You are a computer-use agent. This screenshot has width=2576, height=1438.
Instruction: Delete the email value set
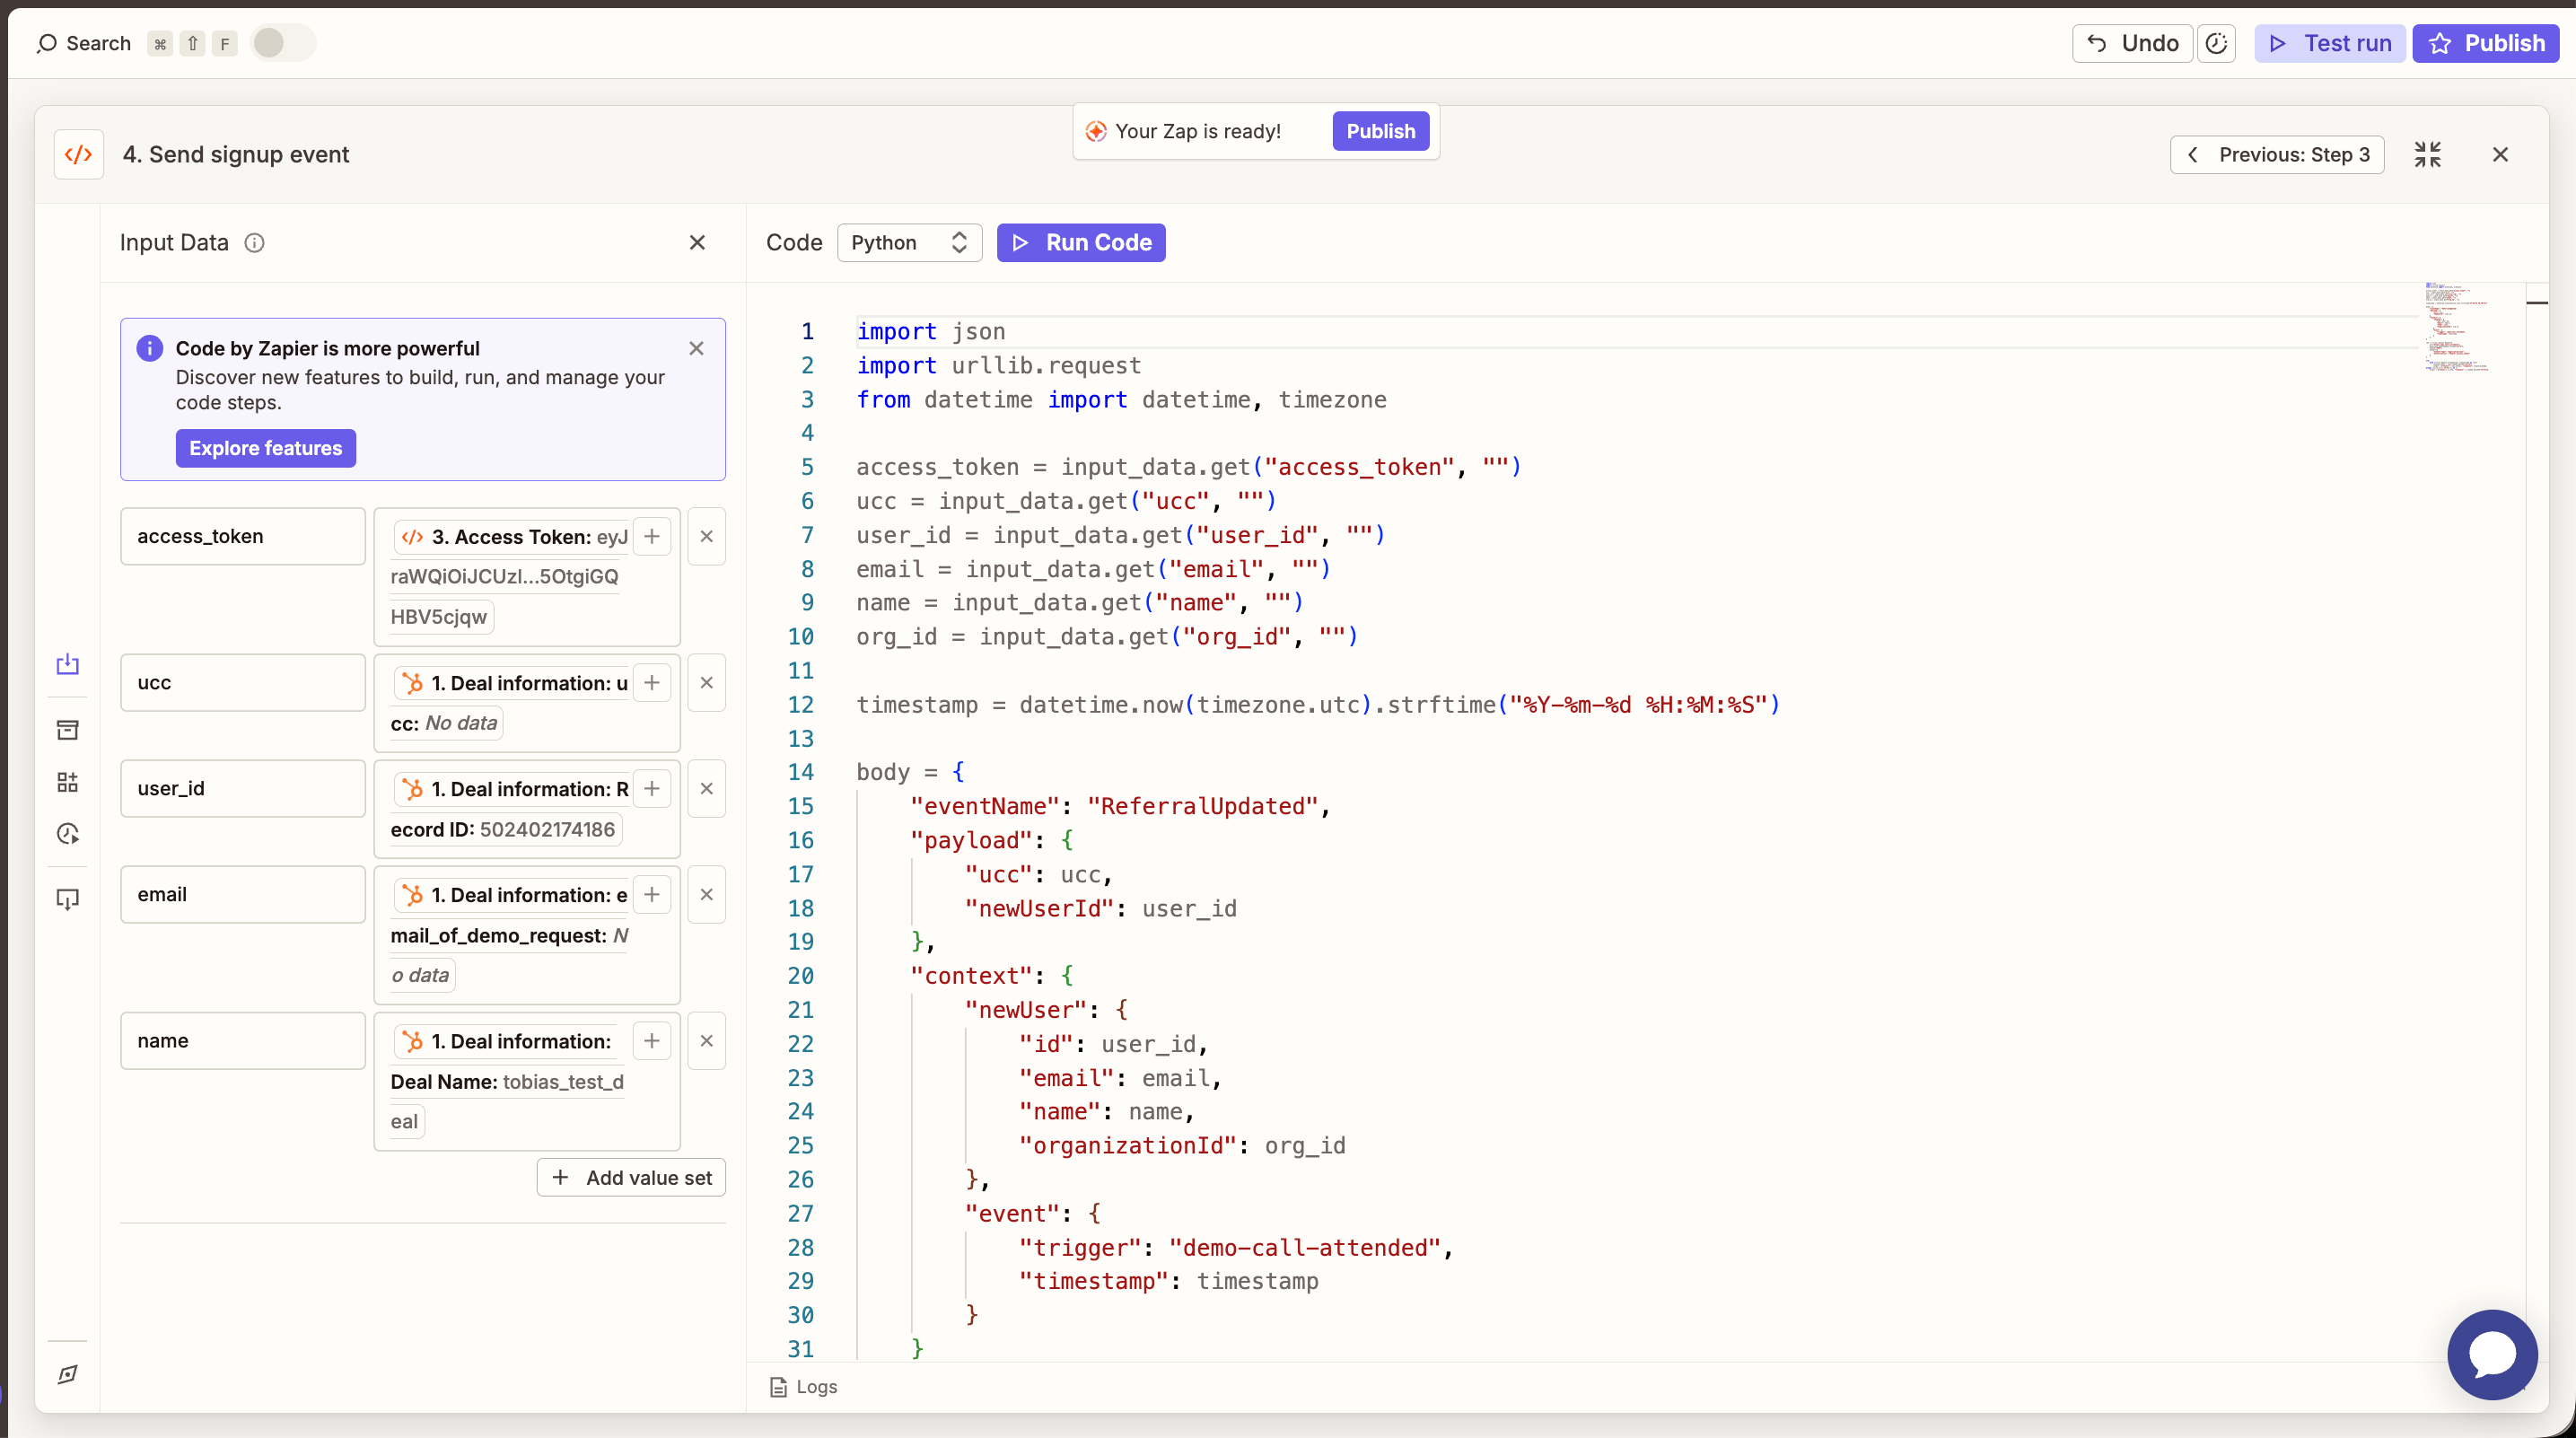(x=707, y=895)
